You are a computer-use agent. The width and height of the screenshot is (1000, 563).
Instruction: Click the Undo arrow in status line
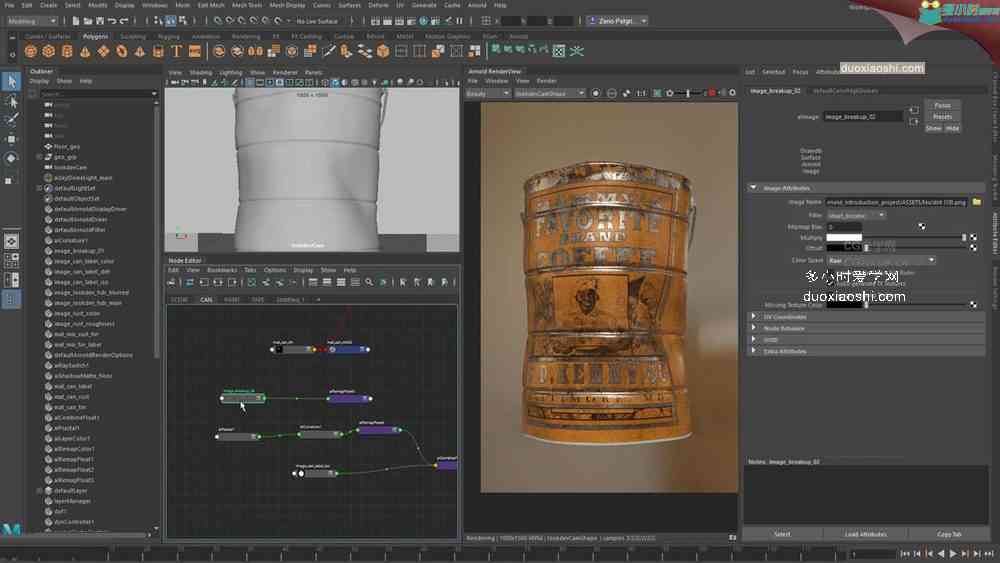[112, 21]
